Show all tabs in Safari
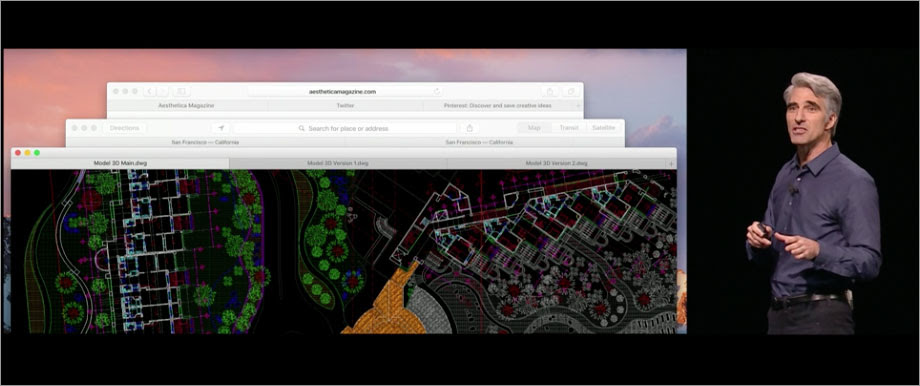This screenshot has height=386, width=920. pos(570,92)
